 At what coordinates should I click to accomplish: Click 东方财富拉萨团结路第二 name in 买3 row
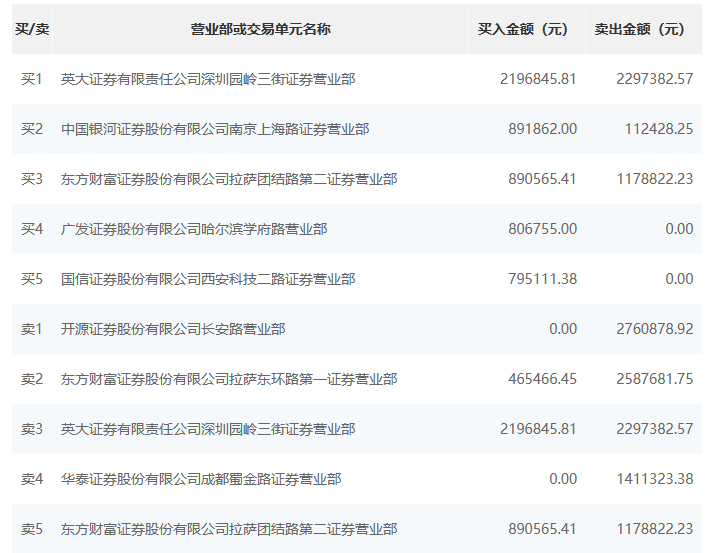pos(229,179)
